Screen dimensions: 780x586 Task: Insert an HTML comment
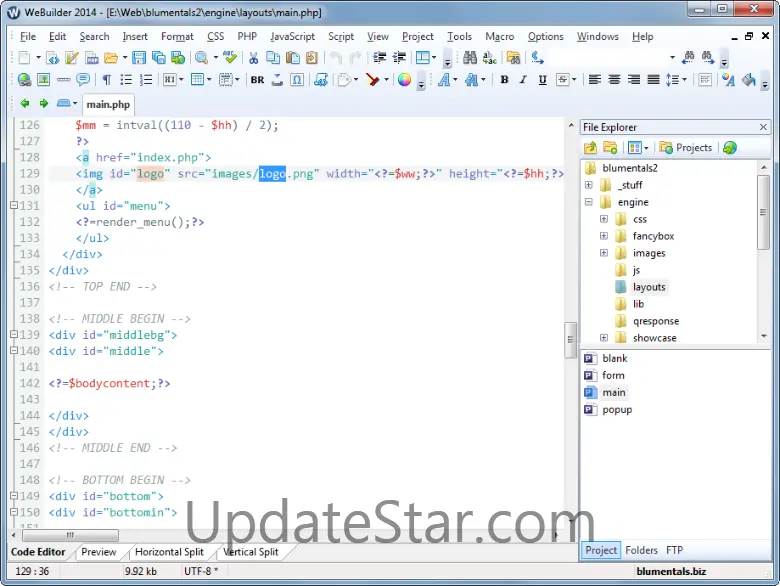(x=83, y=80)
